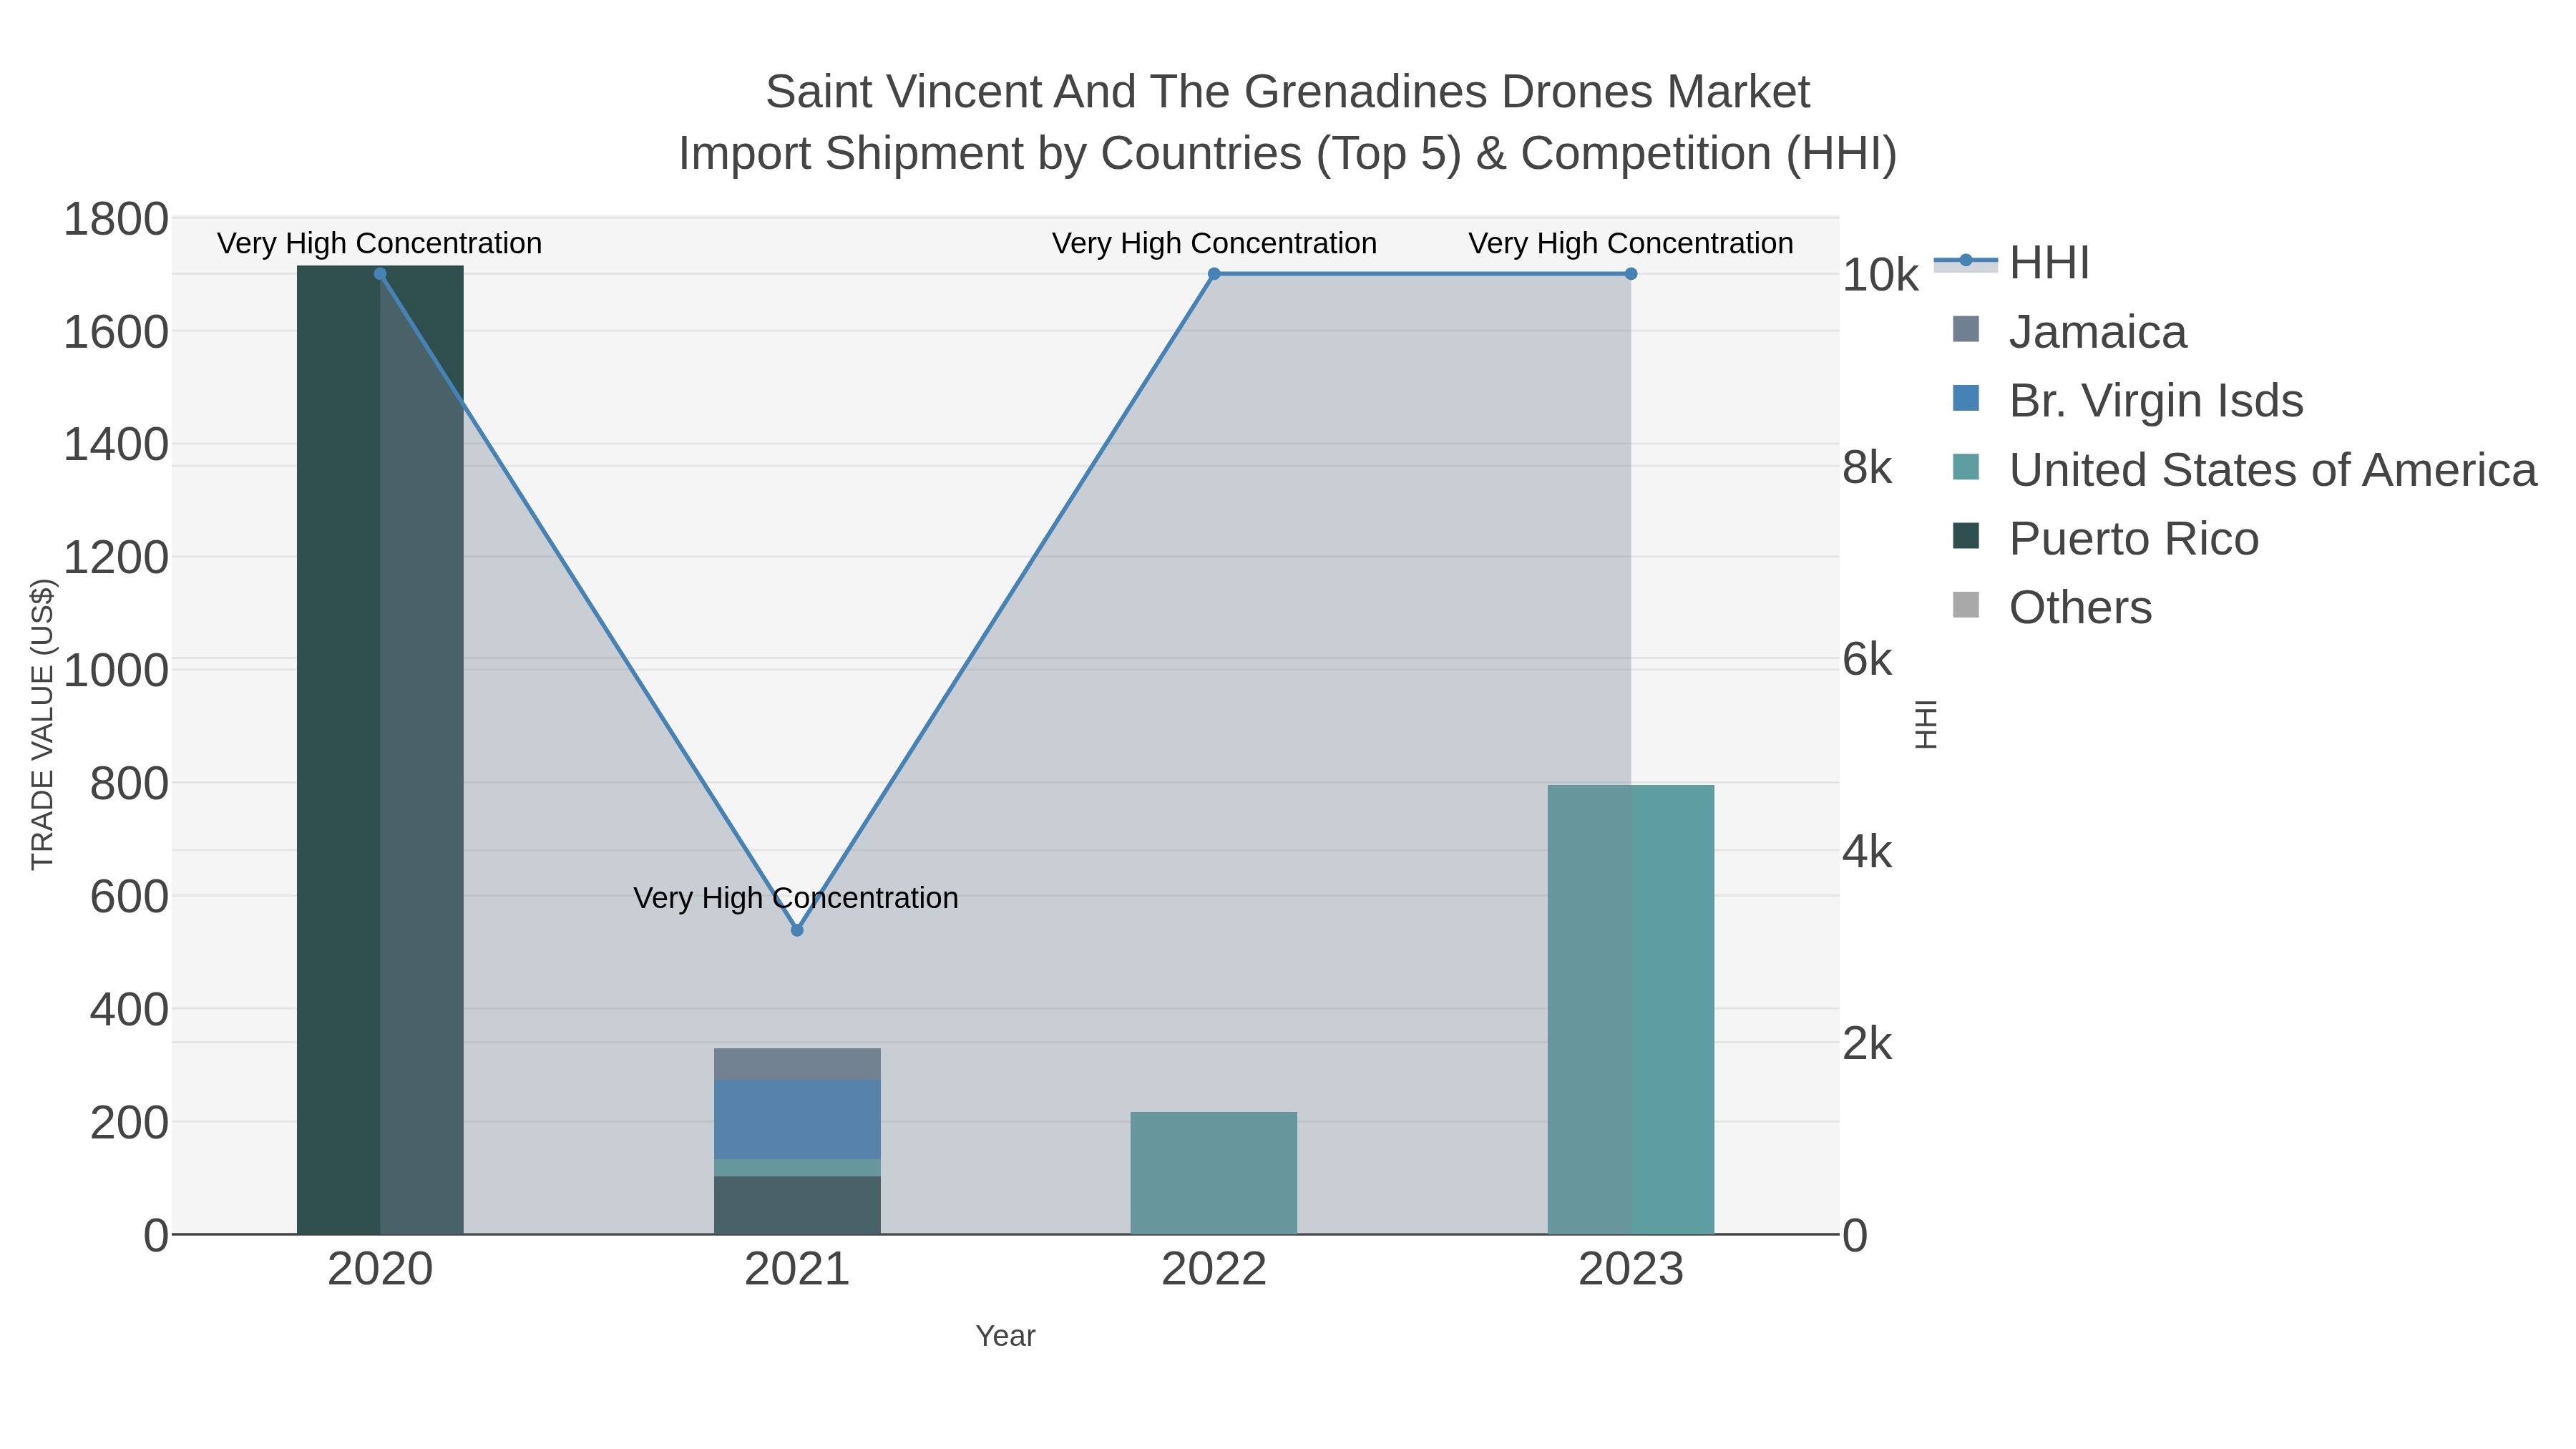Toggle the Jamaica legend entry
2576x1449 pixels.
pyautogui.click(x=2069, y=332)
